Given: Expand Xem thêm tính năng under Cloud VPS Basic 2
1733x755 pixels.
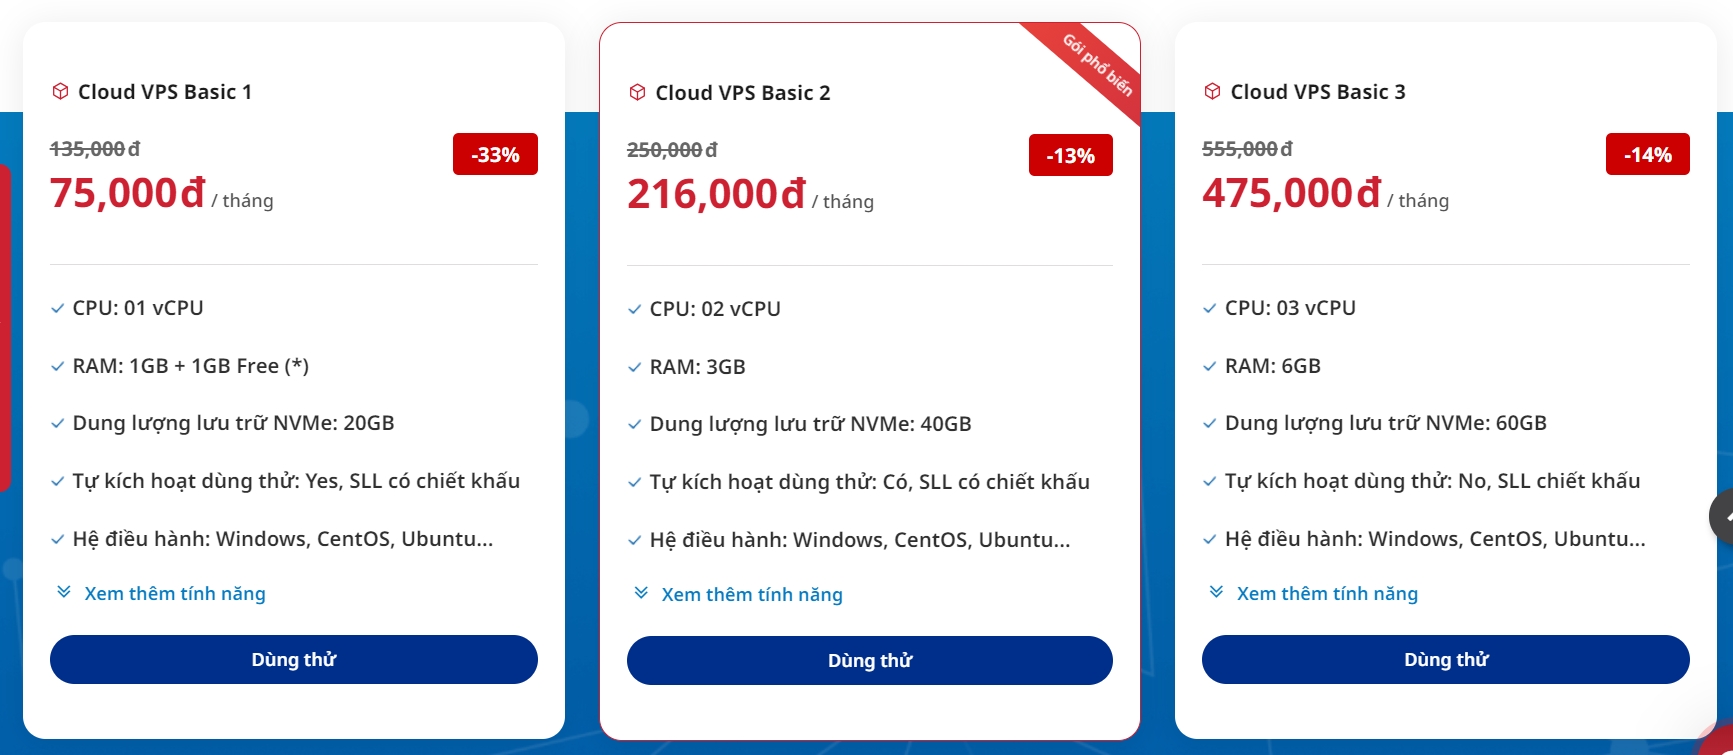Looking at the screenshot, I should pyautogui.click(x=752, y=594).
